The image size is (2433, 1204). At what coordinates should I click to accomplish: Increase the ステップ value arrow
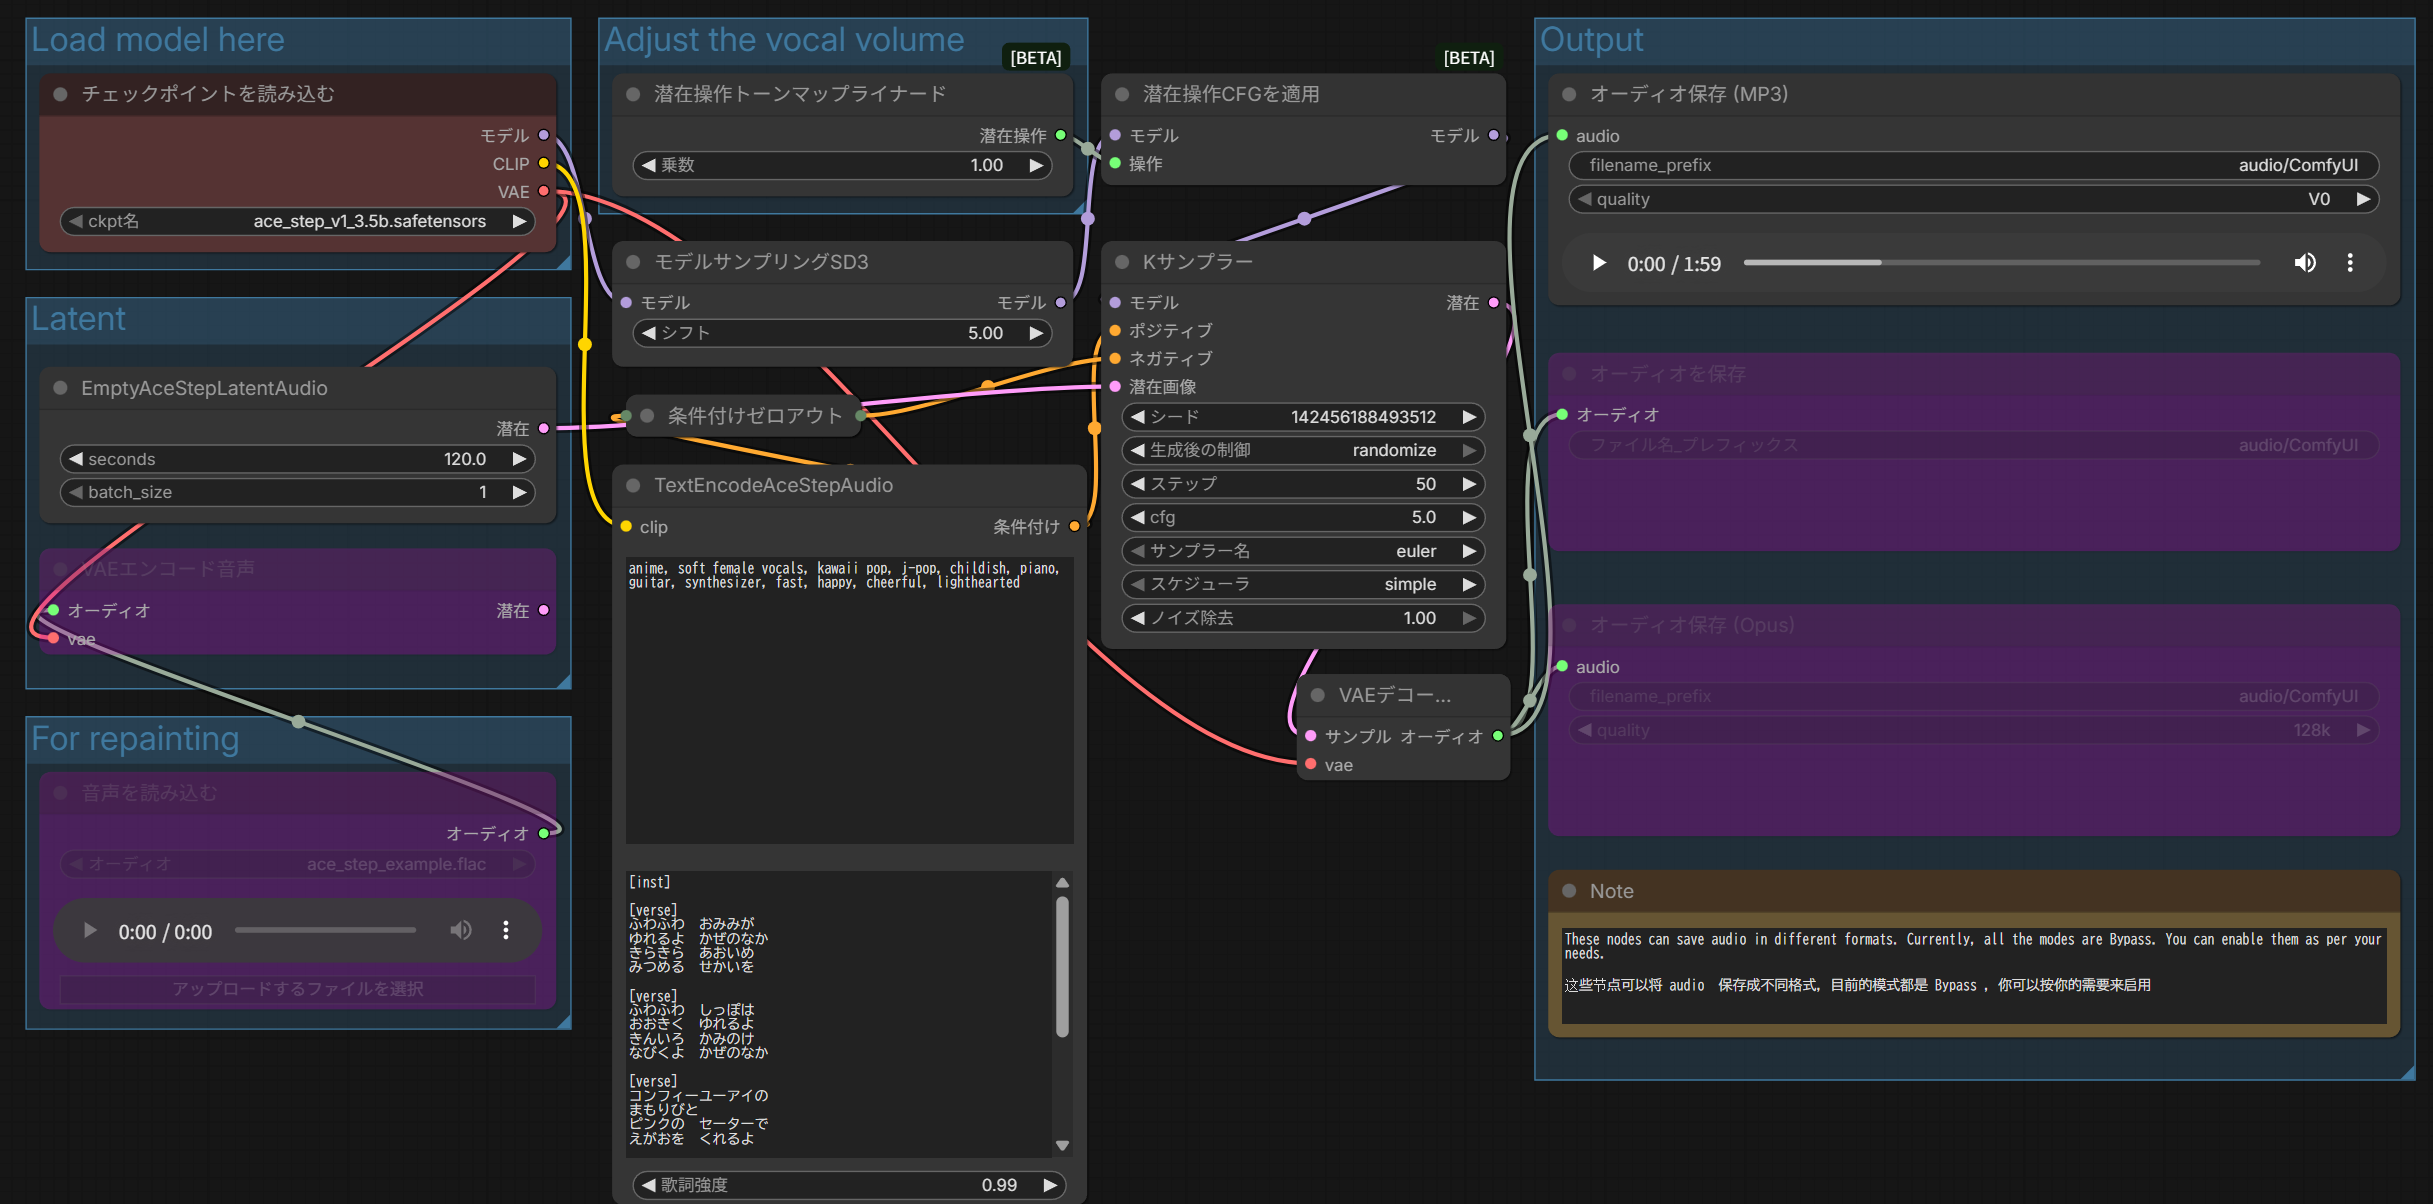(x=1469, y=484)
